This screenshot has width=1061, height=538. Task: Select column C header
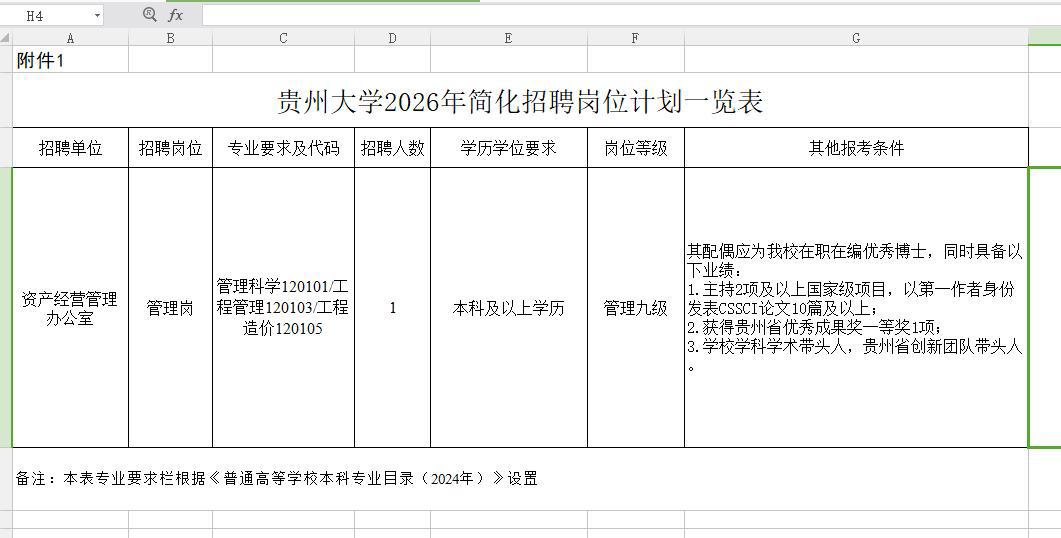(x=284, y=38)
